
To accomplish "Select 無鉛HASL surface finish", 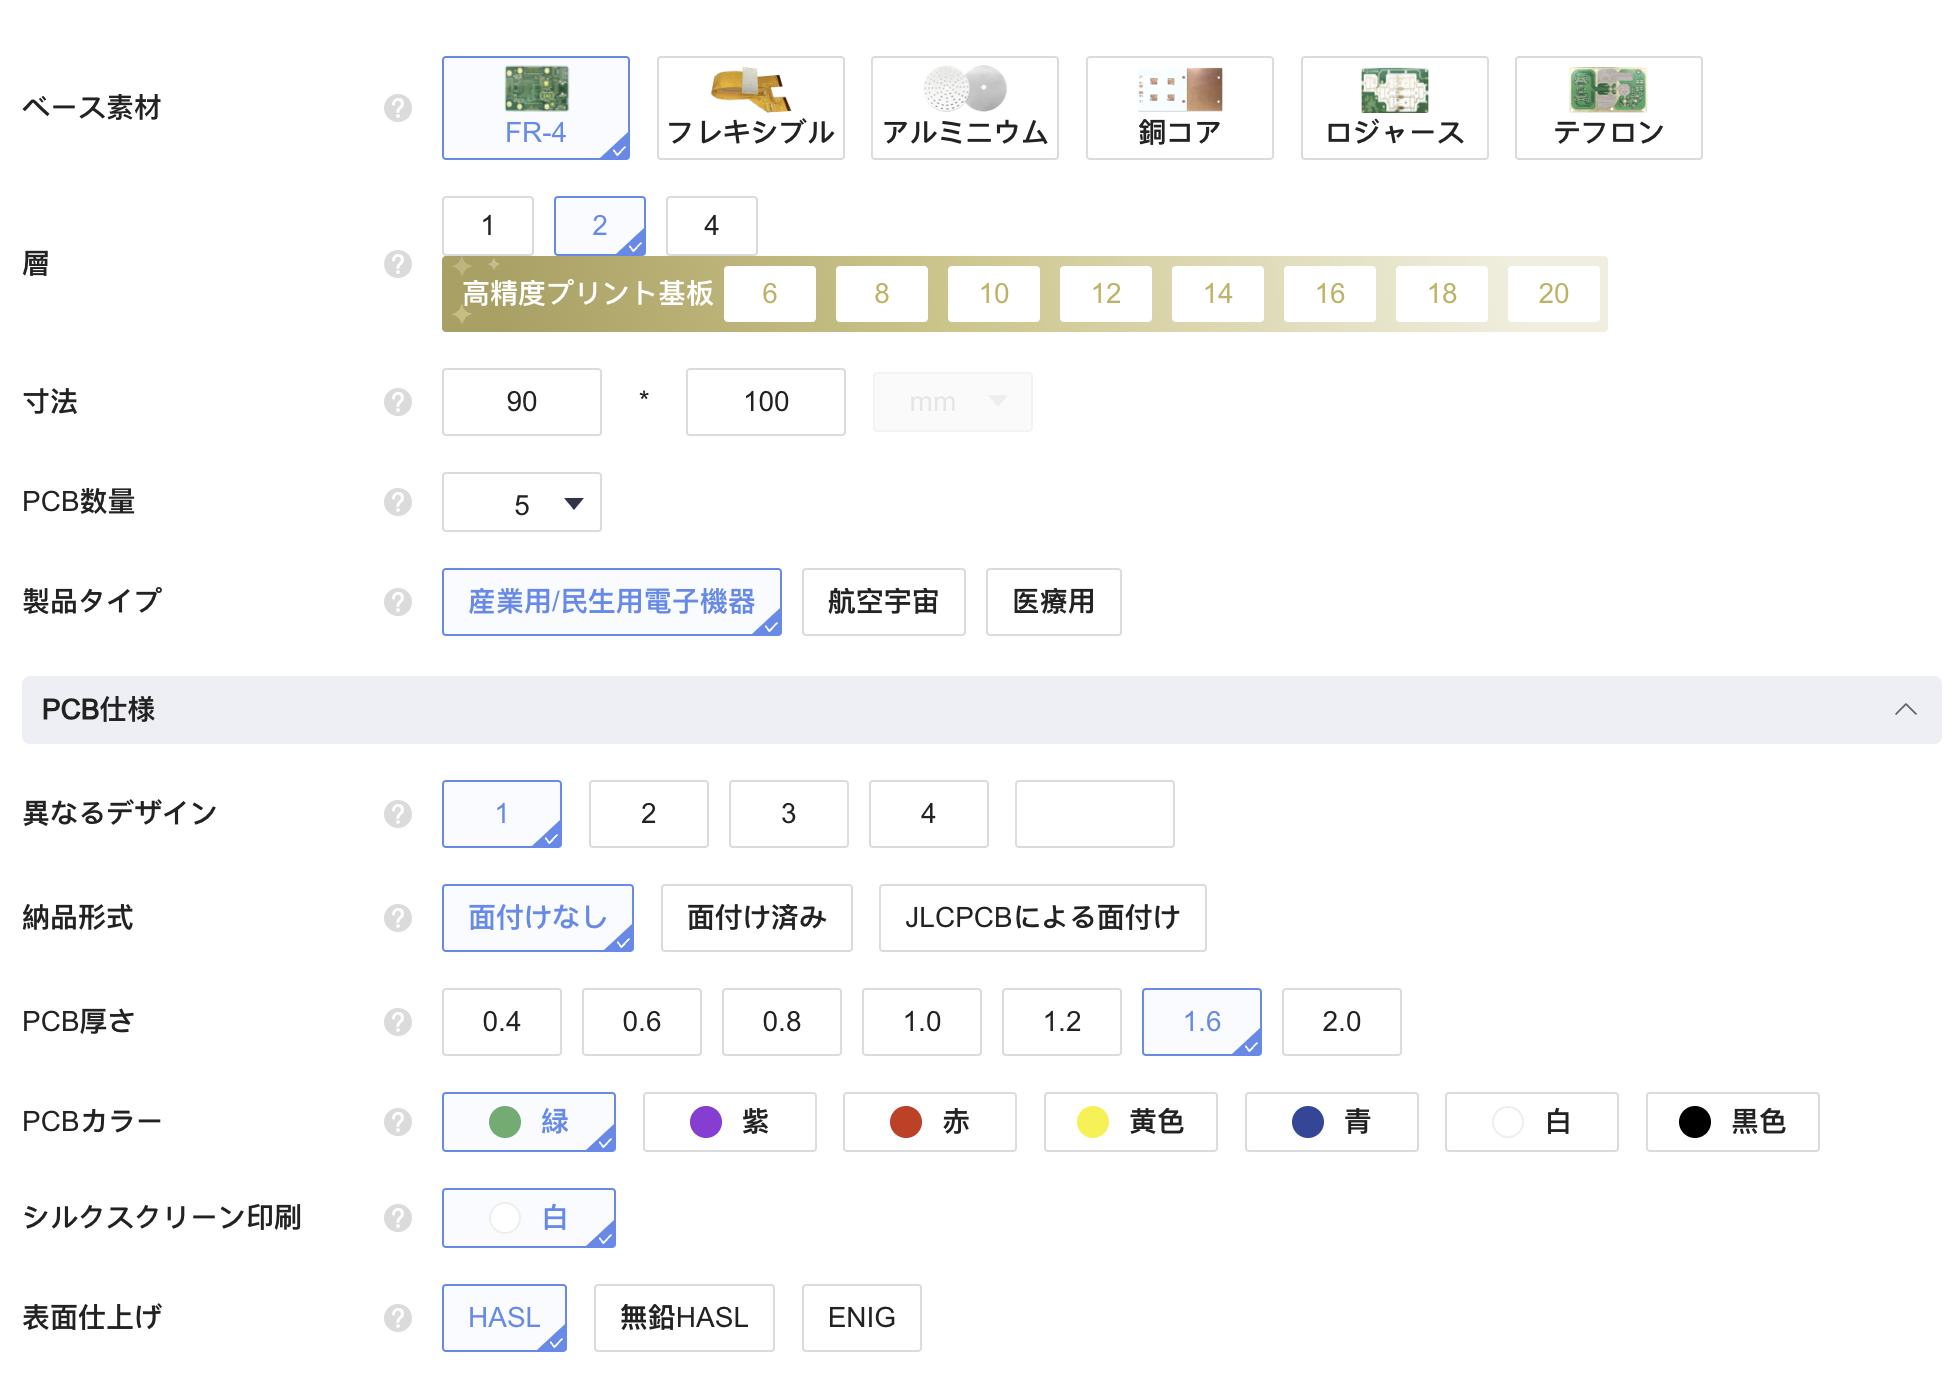I will click(x=685, y=1318).
